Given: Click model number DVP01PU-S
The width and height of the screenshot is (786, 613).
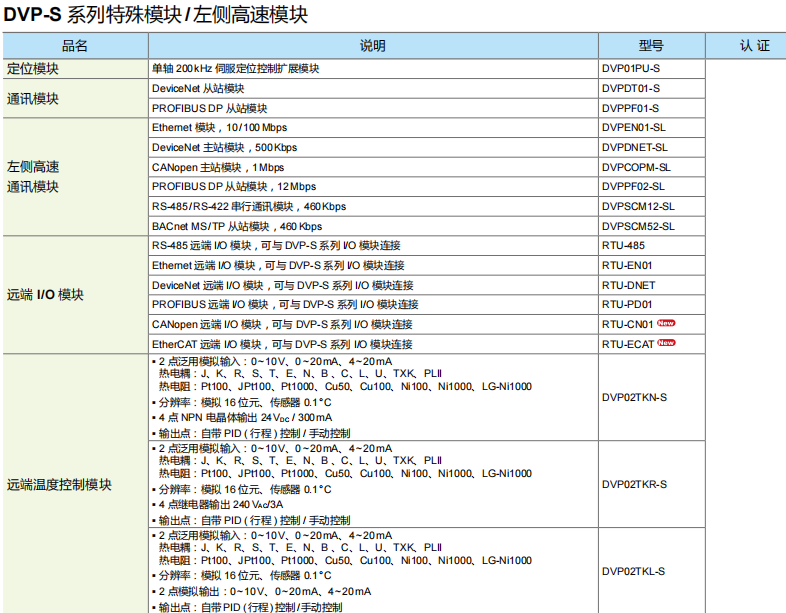Looking at the screenshot, I should pos(631,69).
